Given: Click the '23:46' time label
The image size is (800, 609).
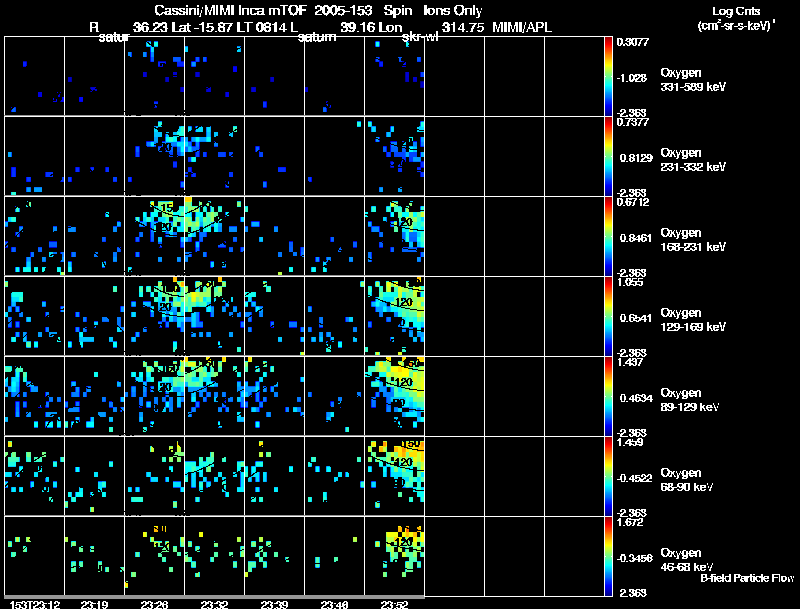Looking at the screenshot, I should 334,604.
